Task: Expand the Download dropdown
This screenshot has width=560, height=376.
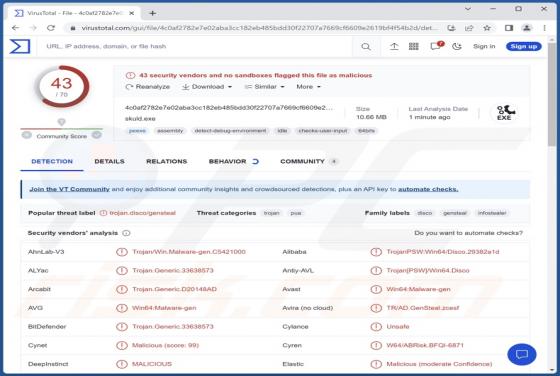Action: click(207, 87)
